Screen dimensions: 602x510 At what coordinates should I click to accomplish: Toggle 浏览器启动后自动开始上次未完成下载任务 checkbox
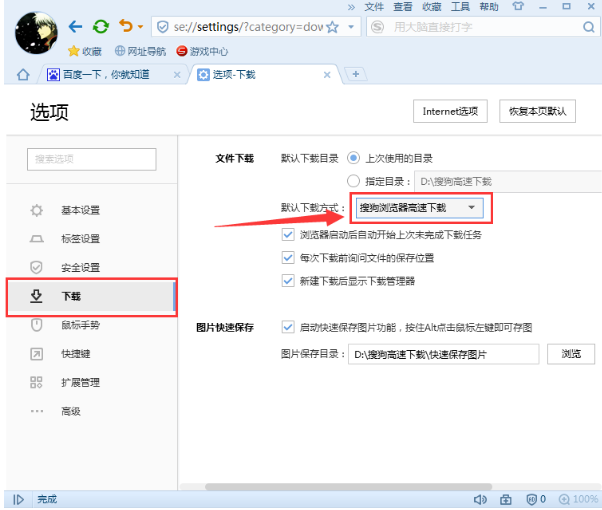pyautogui.click(x=288, y=234)
